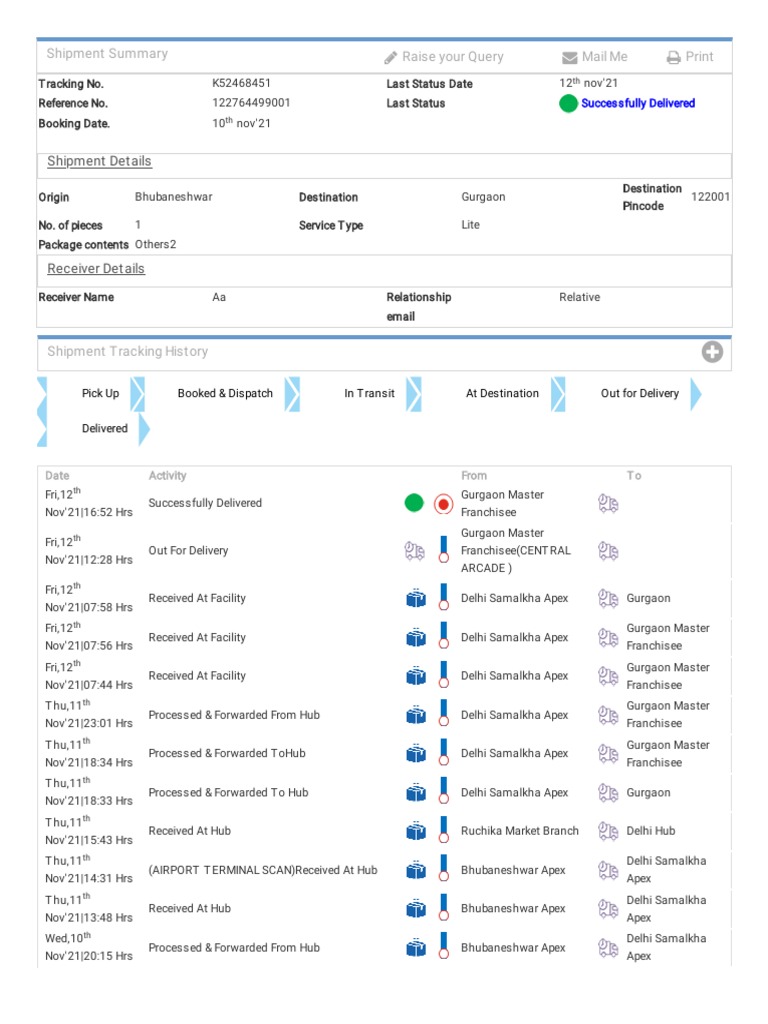
Task: Expand Shipment Tracking History with plus icon
Action: point(712,352)
